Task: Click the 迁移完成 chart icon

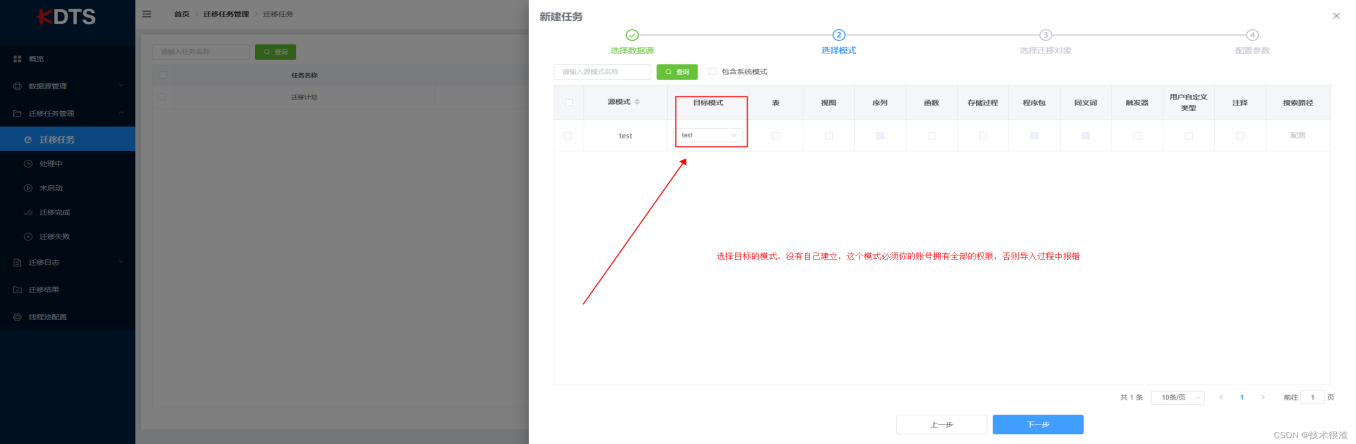Action: [28, 212]
